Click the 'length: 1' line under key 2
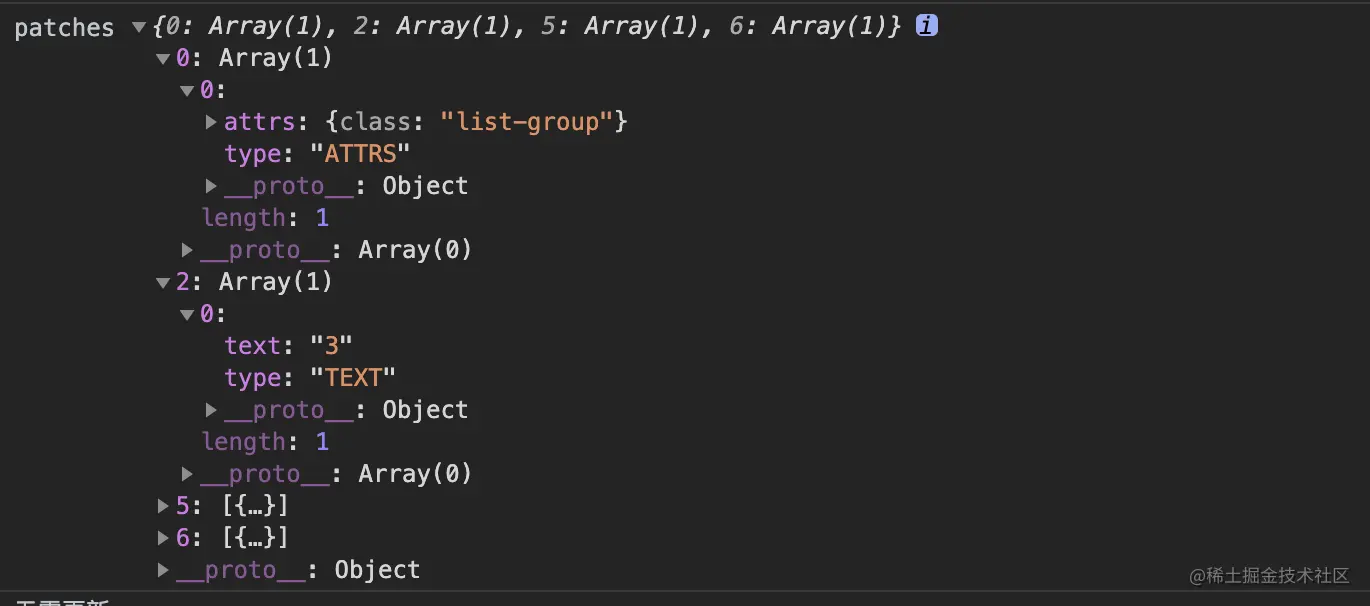The image size is (1370, 606). [x=265, y=442]
